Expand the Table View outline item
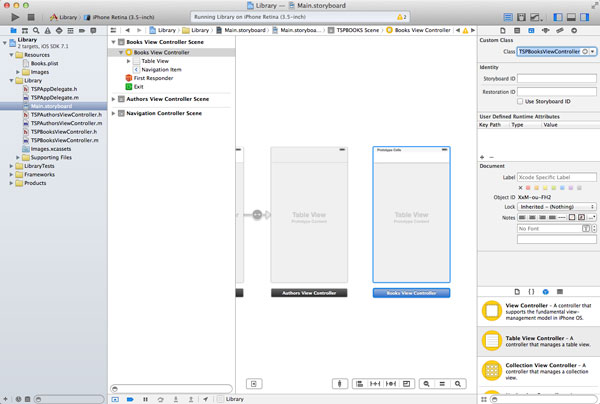 [129, 61]
